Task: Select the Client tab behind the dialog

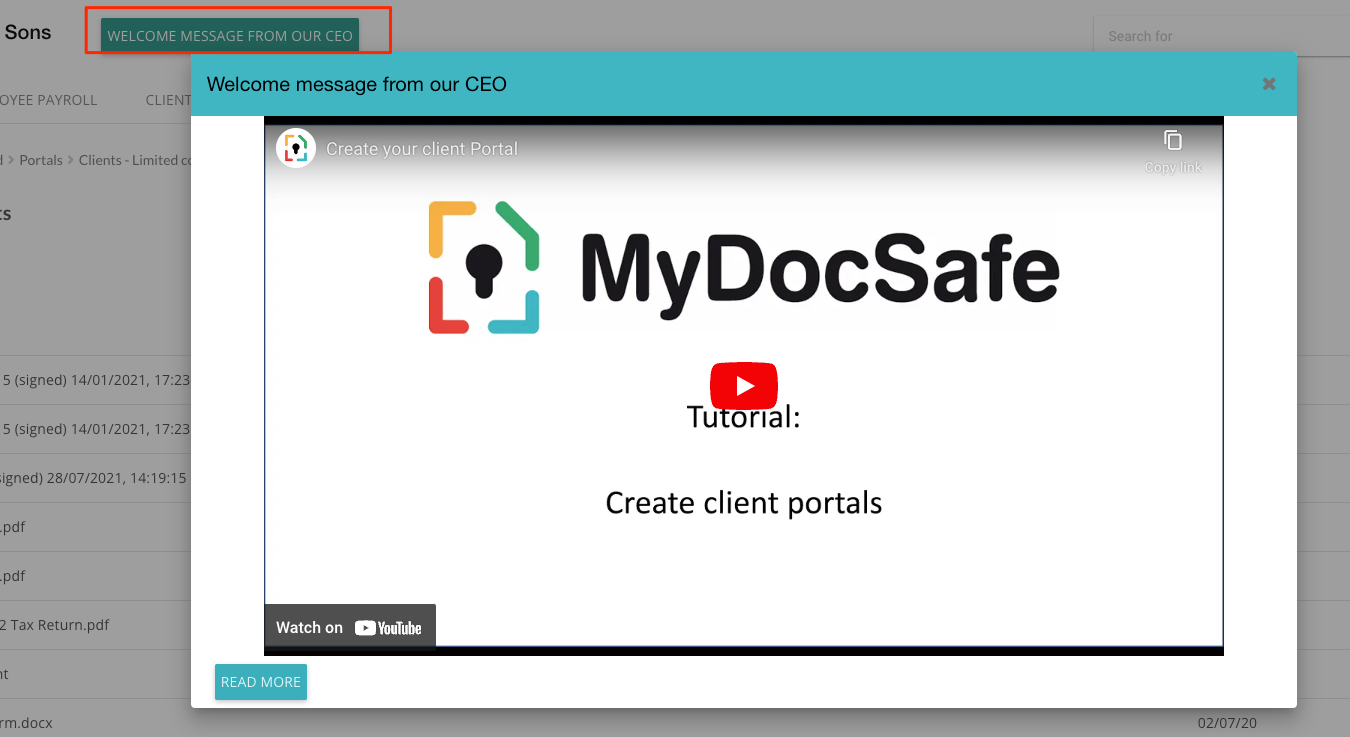Action: click(x=167, y=100)
